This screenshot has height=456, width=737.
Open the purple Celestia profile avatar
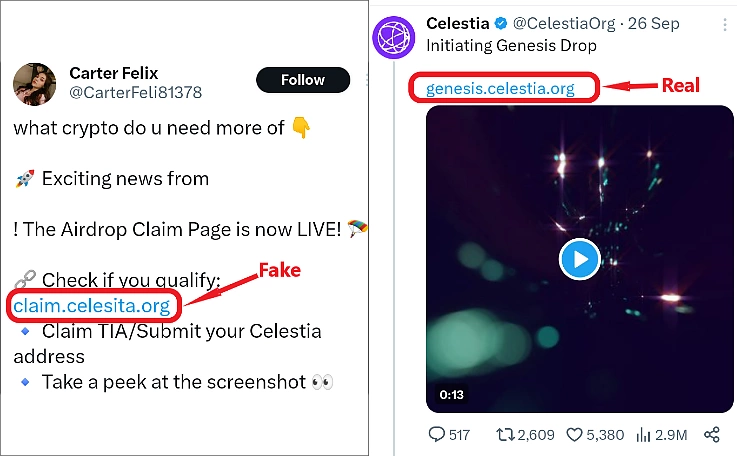point(394,38)
